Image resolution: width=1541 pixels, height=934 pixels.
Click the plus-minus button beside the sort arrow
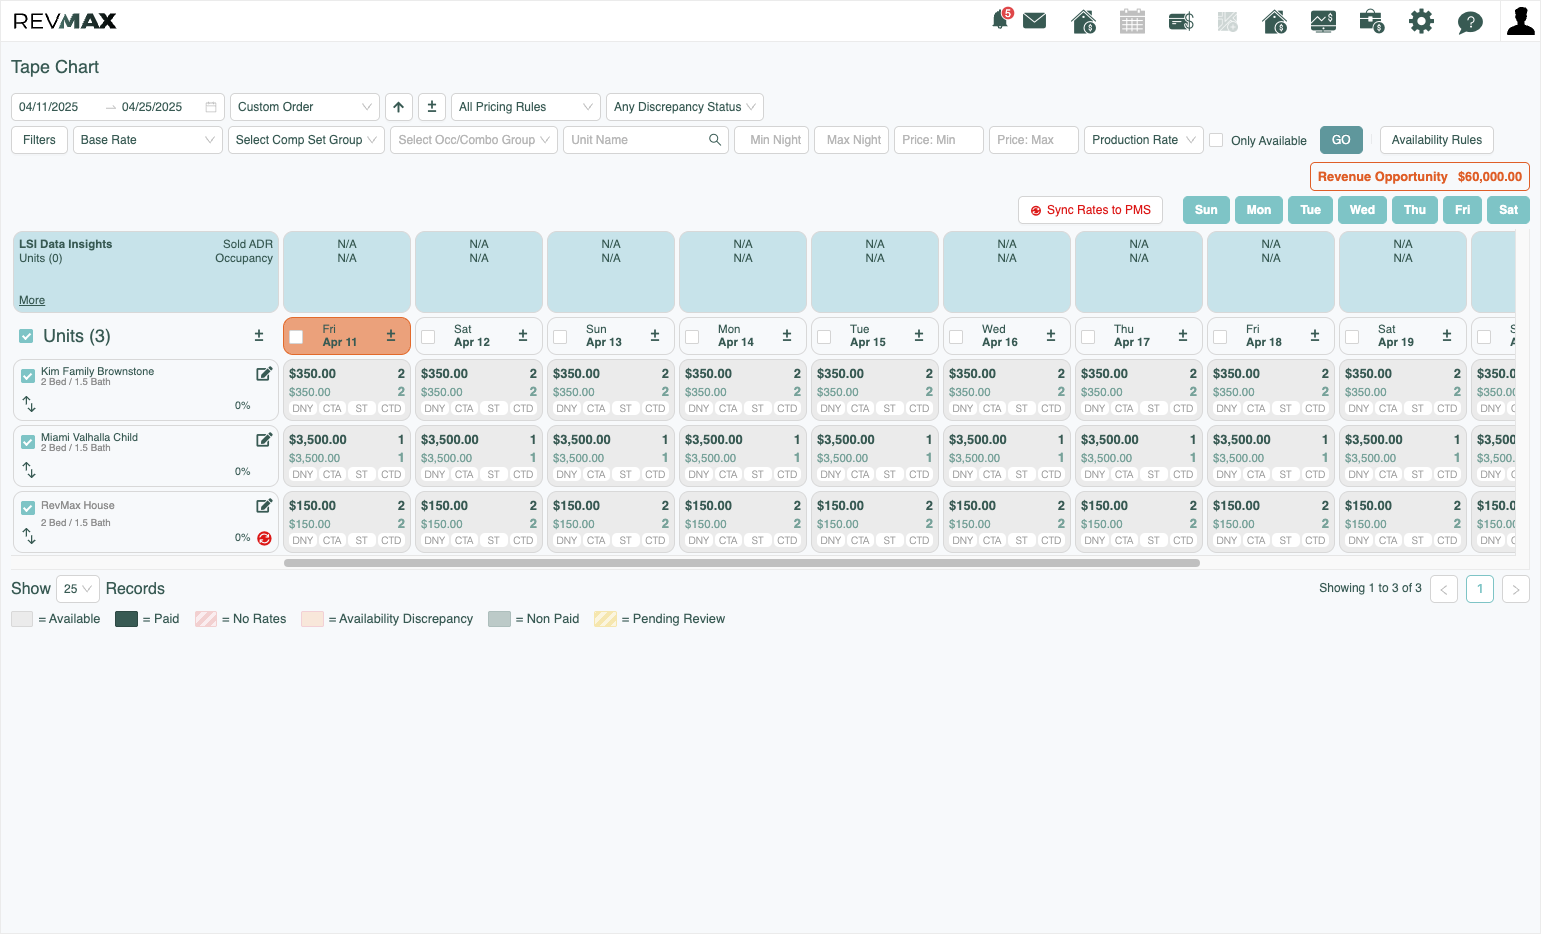432,107
